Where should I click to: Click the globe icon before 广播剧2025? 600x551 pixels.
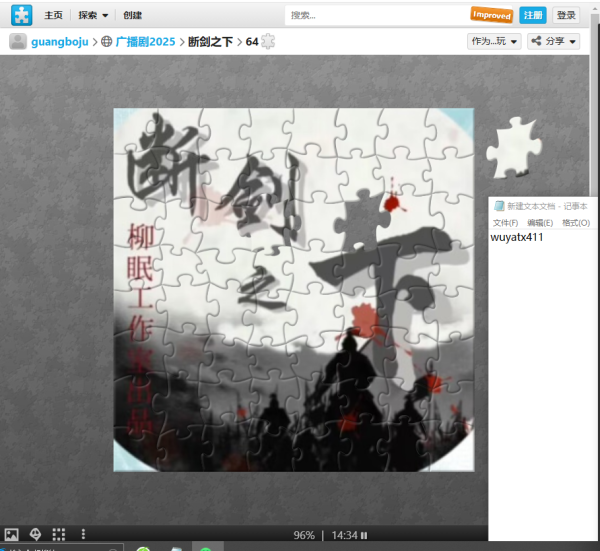[106, 41]
